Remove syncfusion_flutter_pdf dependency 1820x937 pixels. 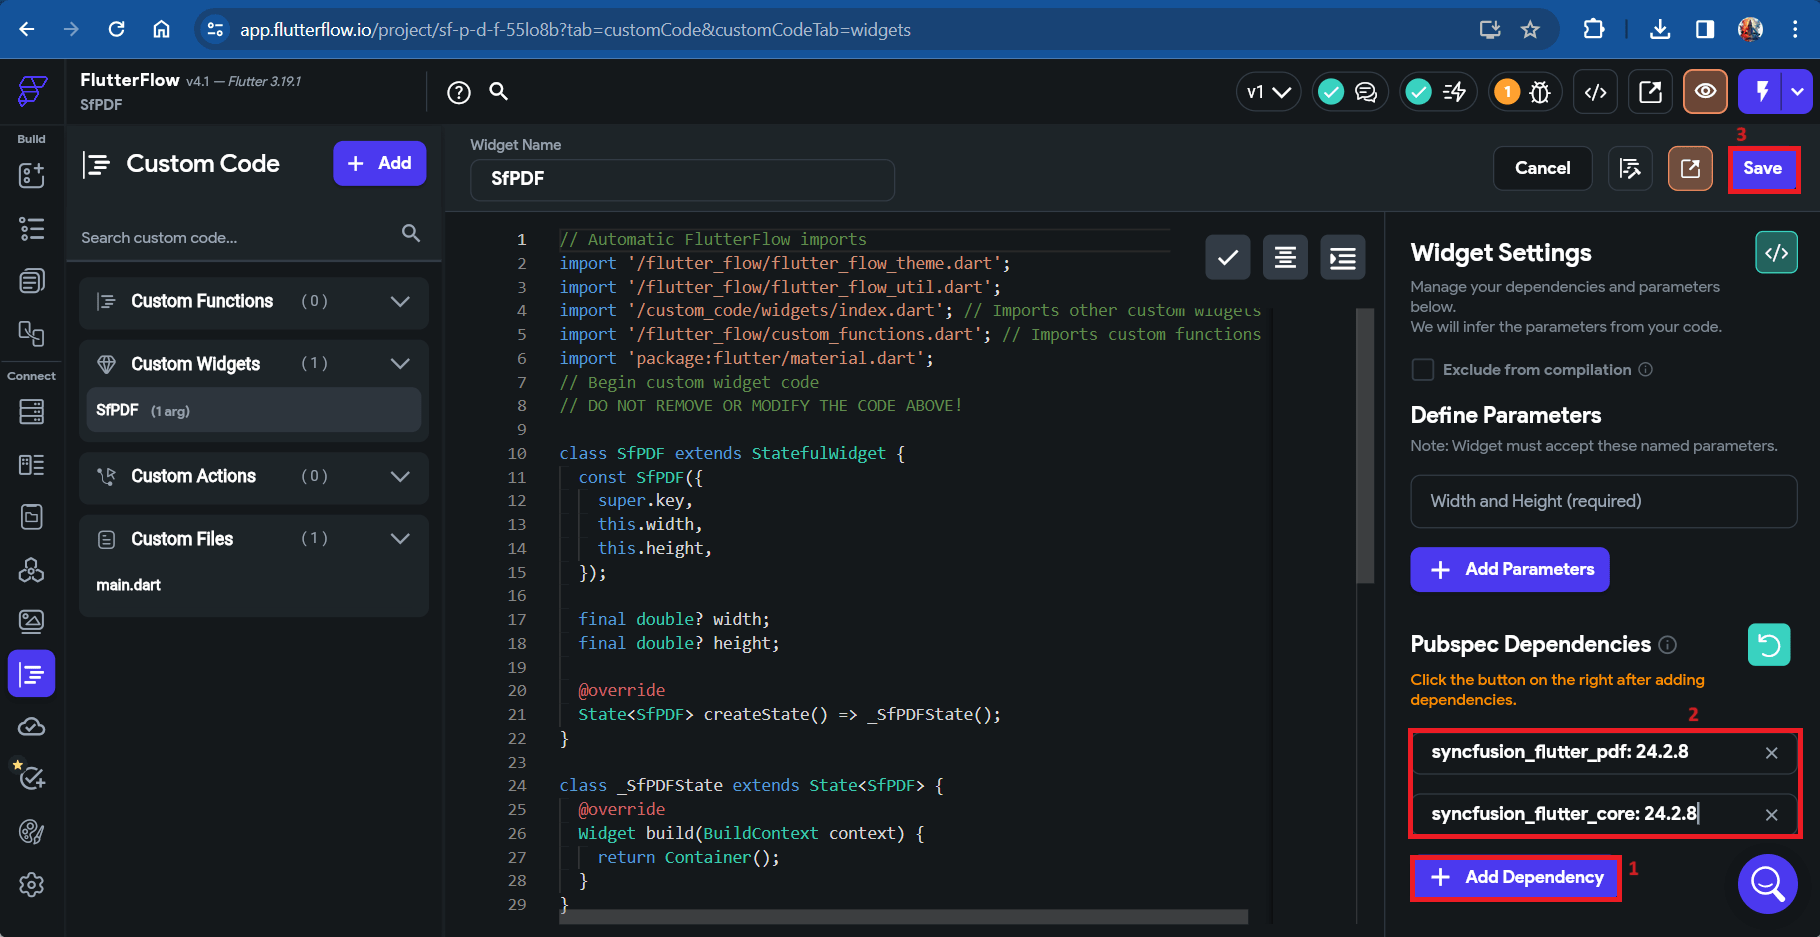[1771, 753]
